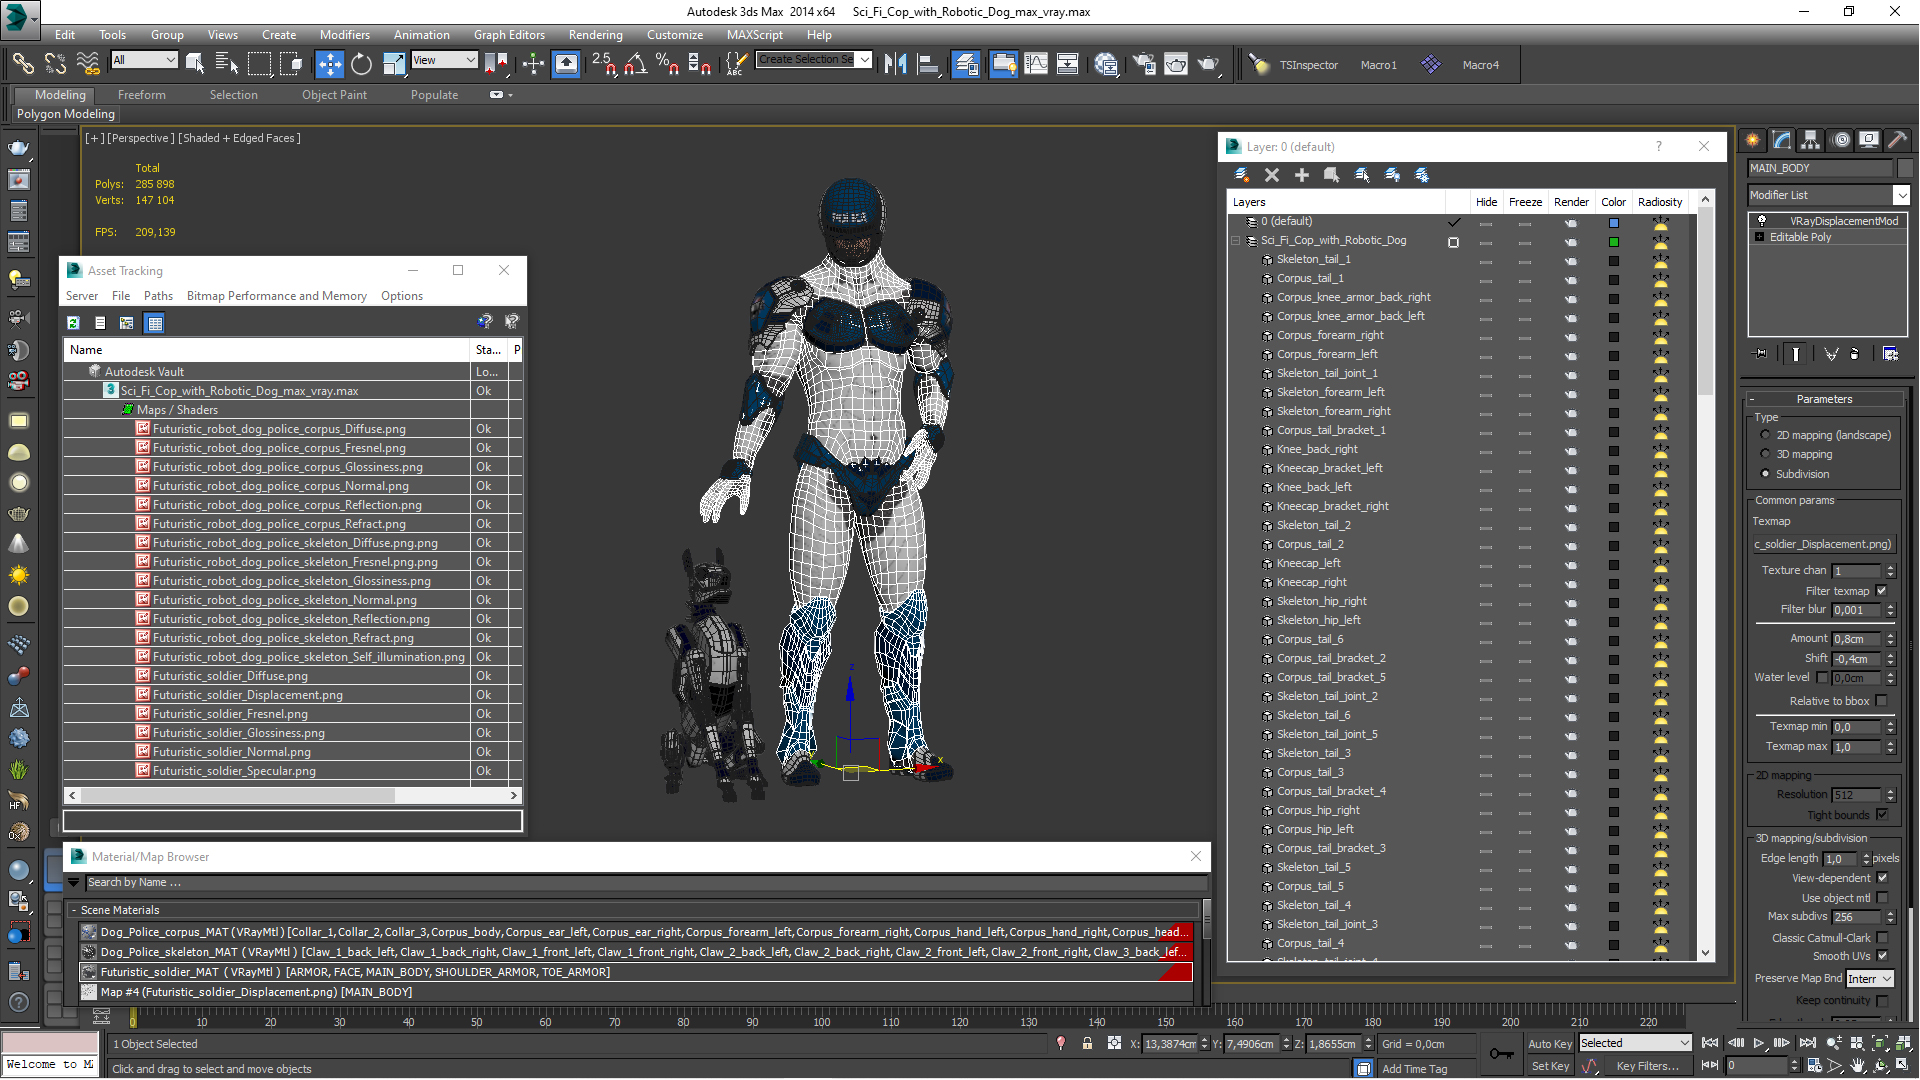Image resolution: width=1920 pixels, height=1080 pixels.
Task: Open Bitmap Performance and Memory menu
Action: [277, 296]
